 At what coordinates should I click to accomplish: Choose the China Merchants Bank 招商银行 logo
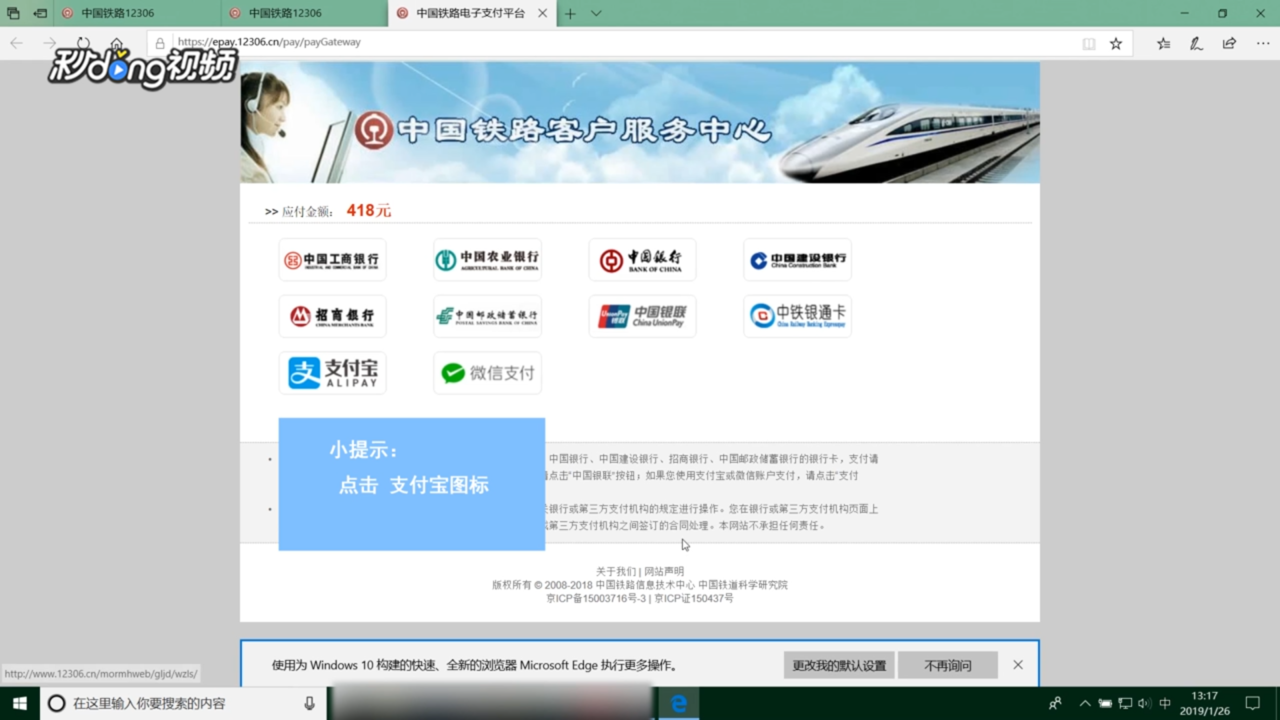(332, 316)
